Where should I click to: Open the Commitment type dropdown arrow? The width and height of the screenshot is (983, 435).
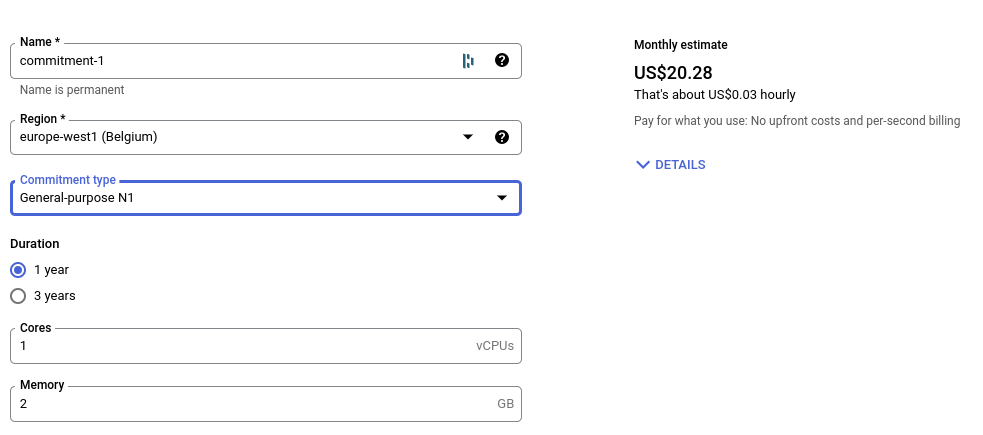[502, 198]
